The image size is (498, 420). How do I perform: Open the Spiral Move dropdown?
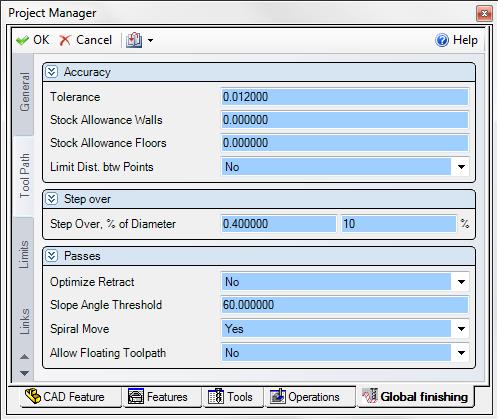tap(461, 329)
